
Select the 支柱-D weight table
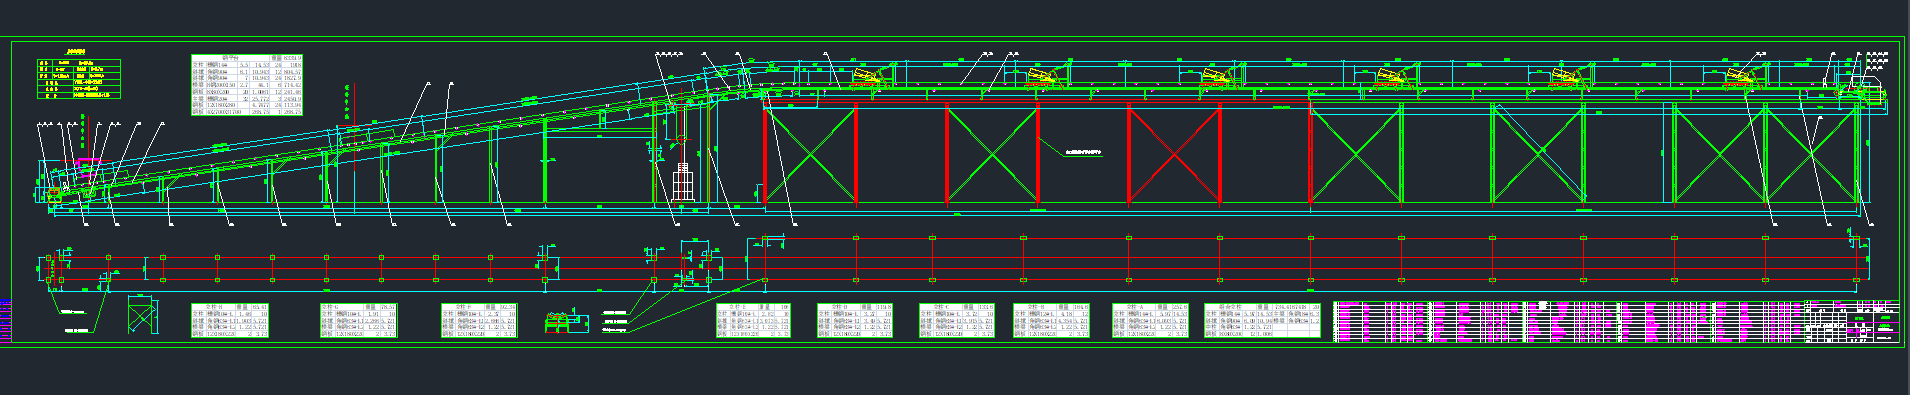855,320
